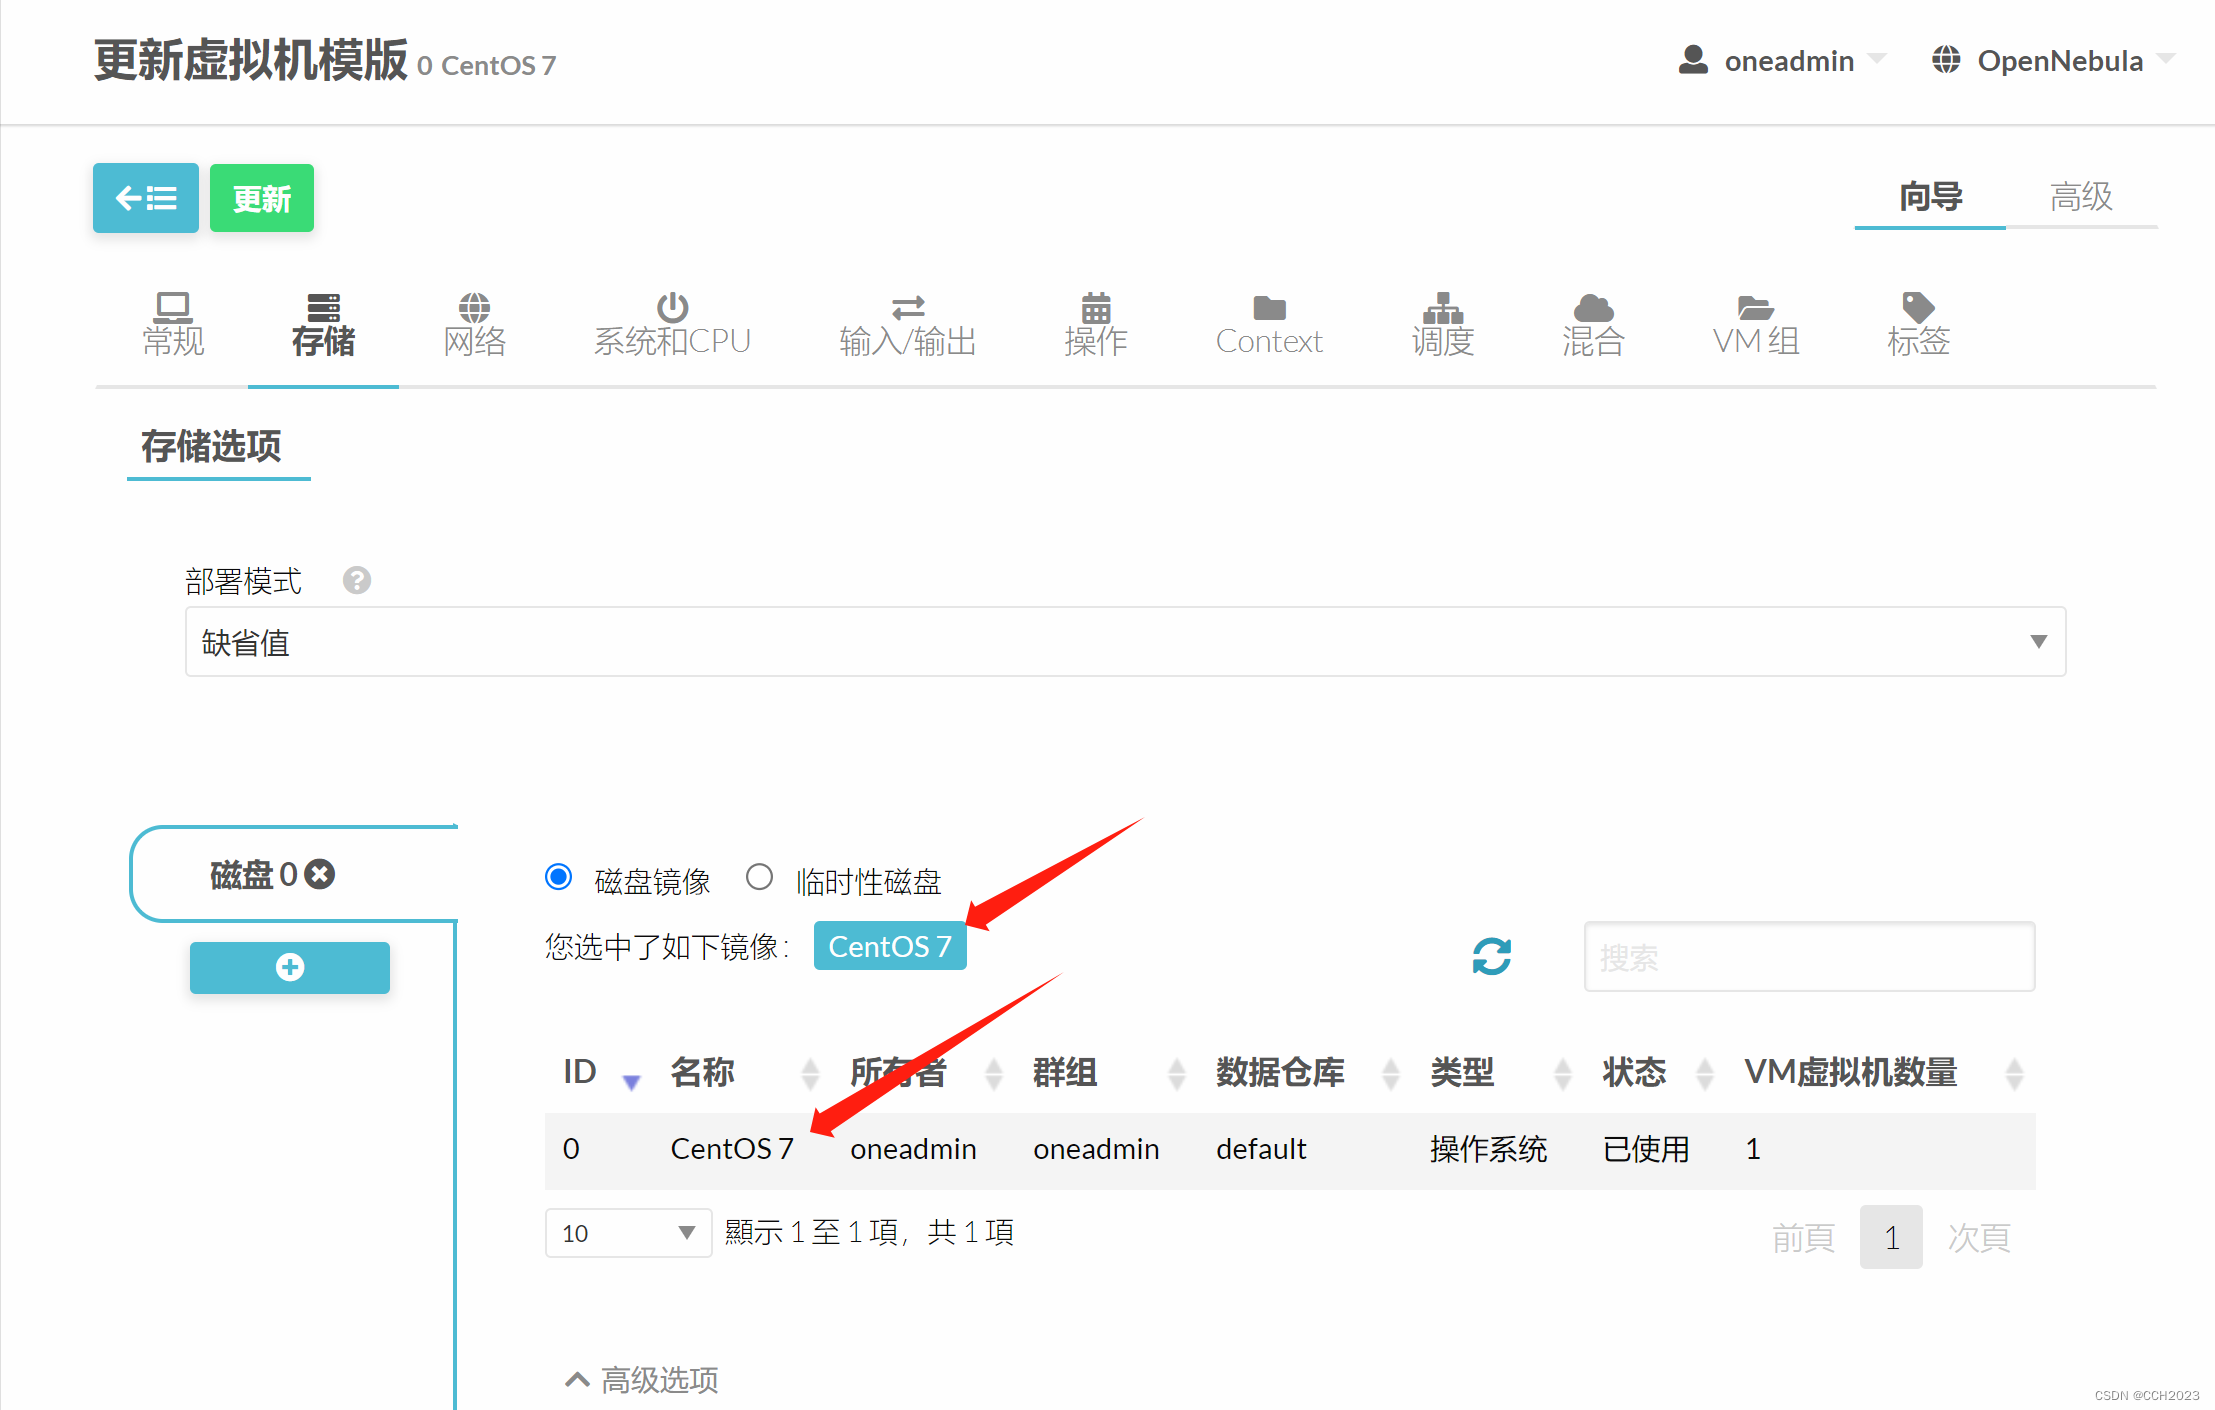Select the 磁盘镜像 radio button
The image size is (2215, 1410).
(x=559, y=878)
